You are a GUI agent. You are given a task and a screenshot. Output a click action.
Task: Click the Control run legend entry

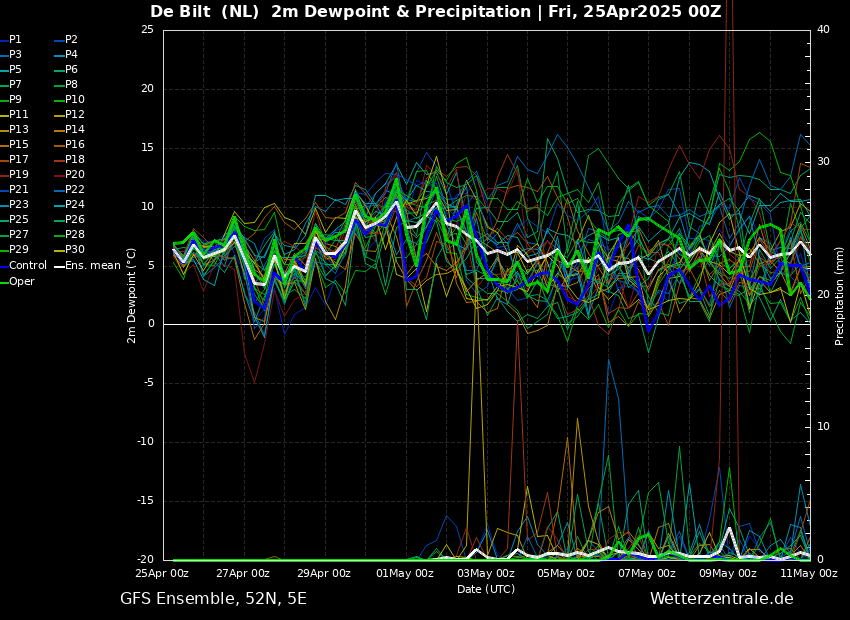[x=23, y=266]
